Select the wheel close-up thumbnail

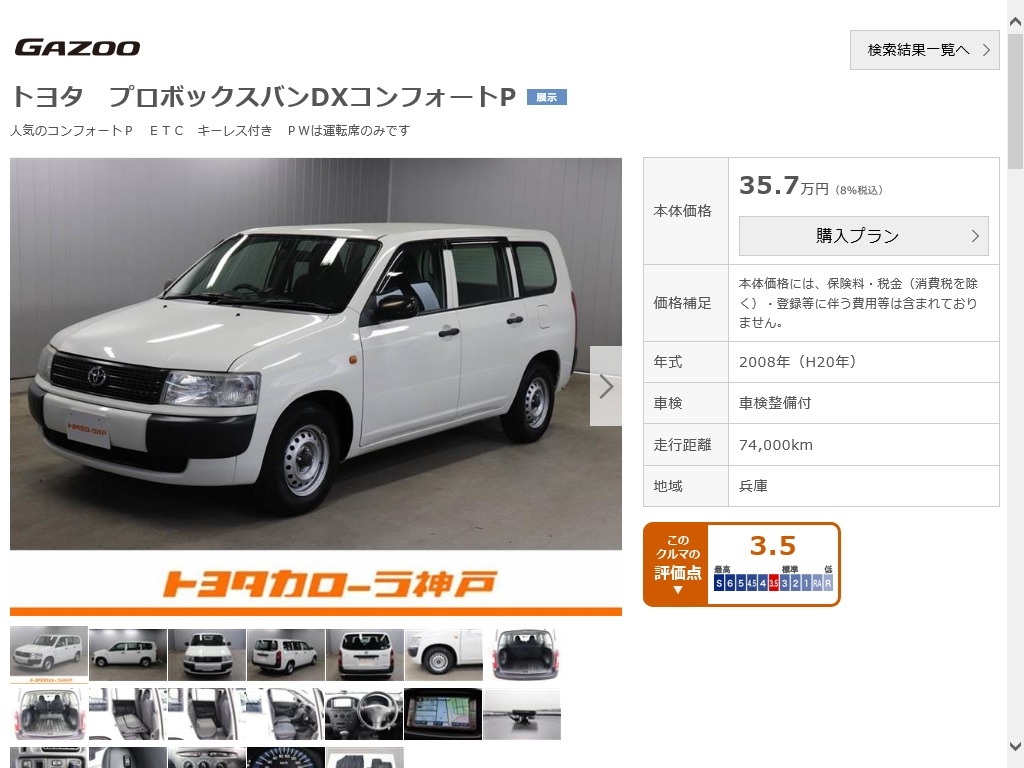(443, 654)
